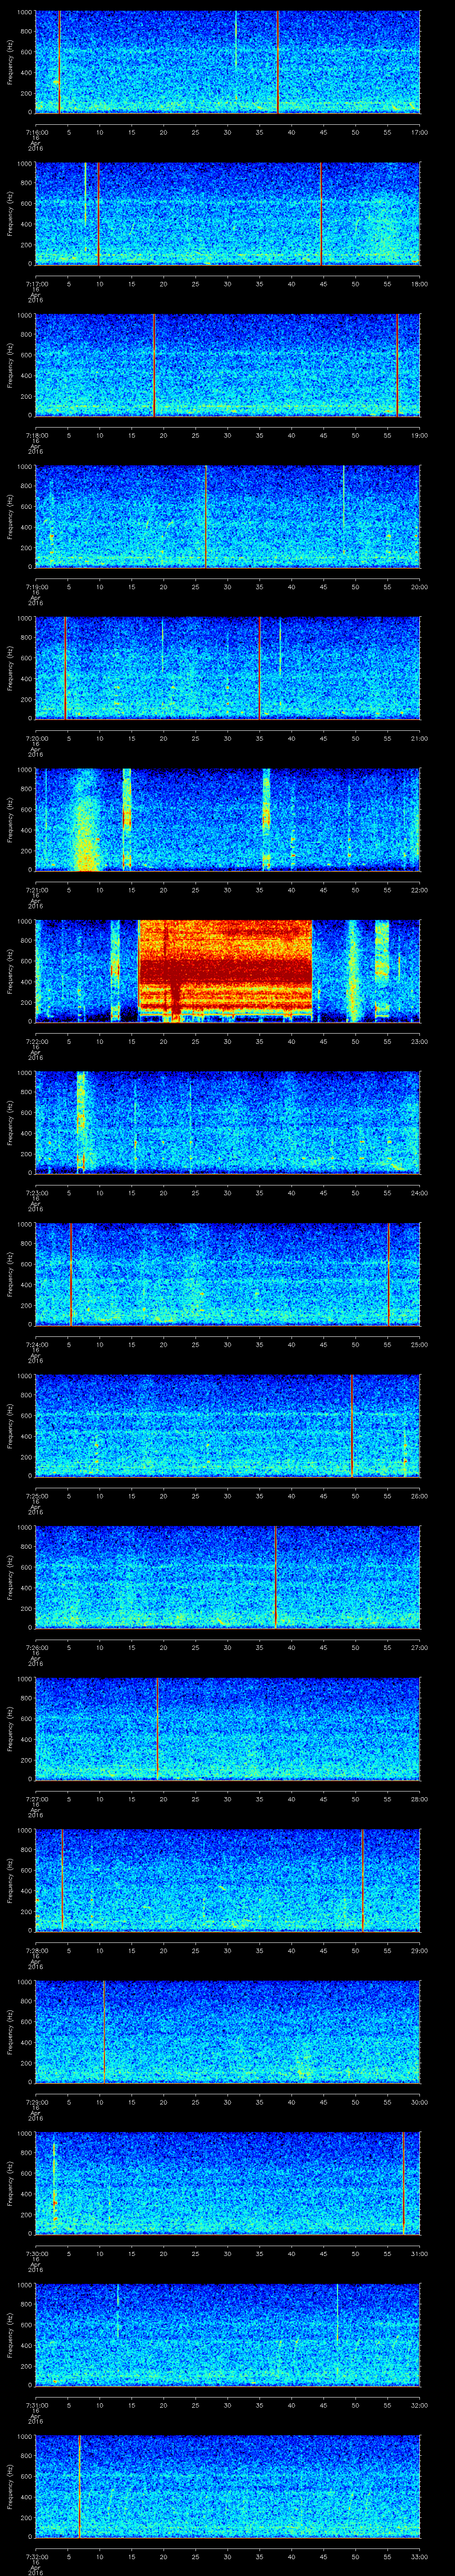Click the bright band near 36 seconds in 7:21:00 panel
The width and height of the screenshot is (455, 2576).
[266, 820]
